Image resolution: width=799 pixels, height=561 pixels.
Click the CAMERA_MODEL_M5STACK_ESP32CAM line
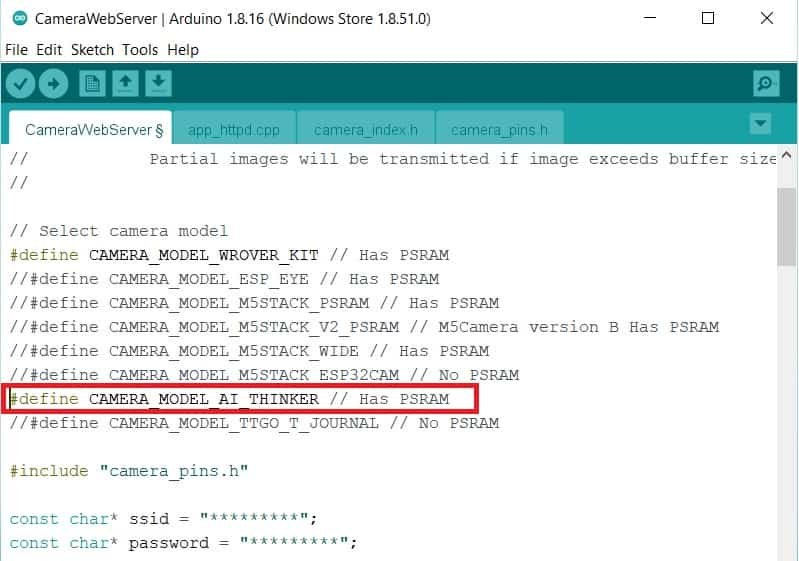tap(264, 375)
